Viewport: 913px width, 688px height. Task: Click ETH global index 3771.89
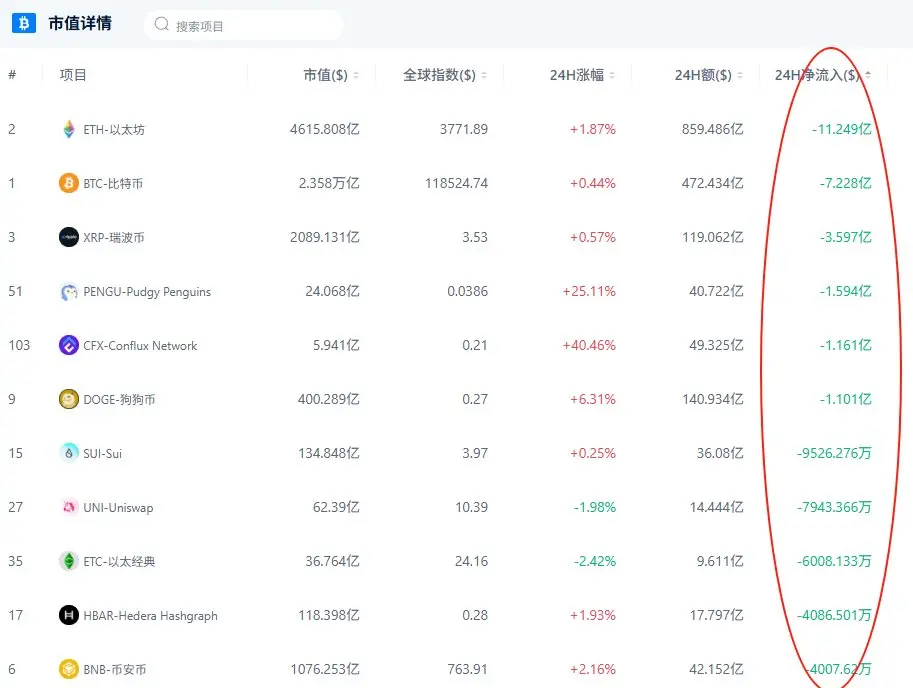pyautogui.click(x=463, y=129)
